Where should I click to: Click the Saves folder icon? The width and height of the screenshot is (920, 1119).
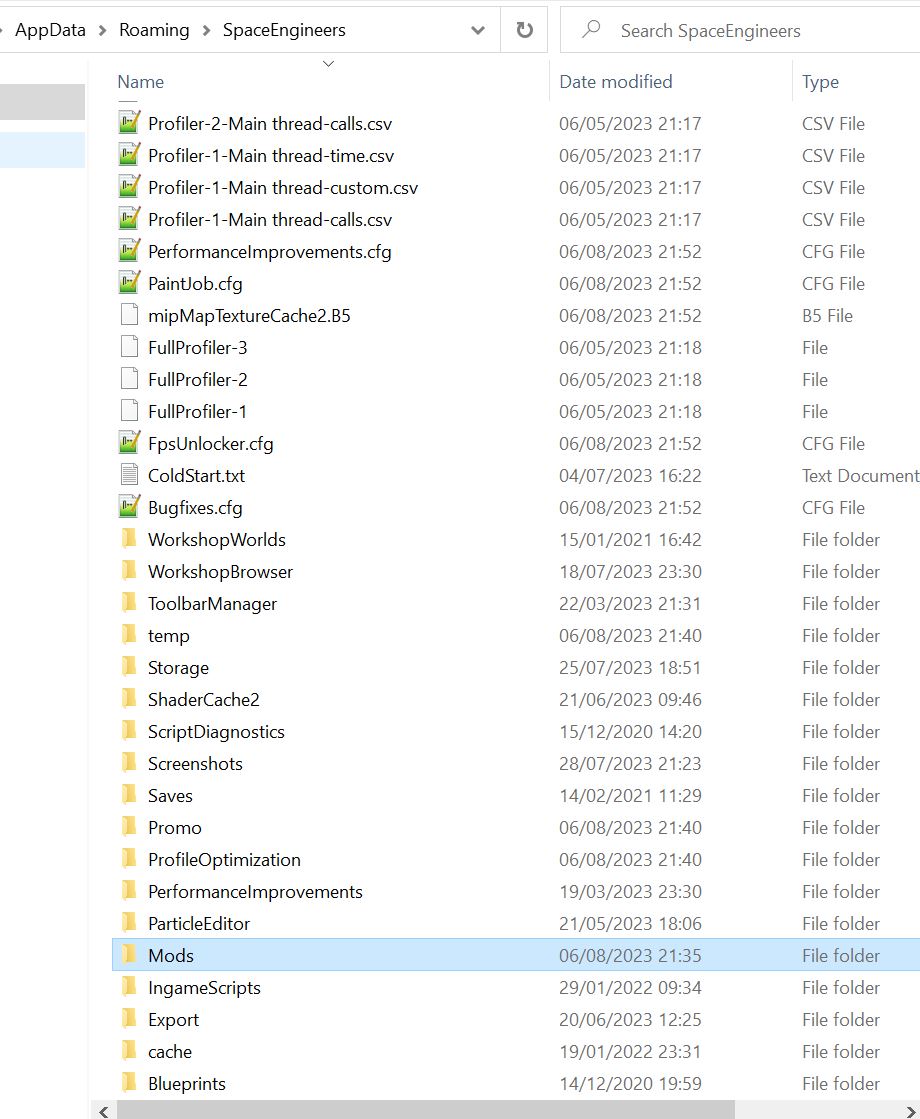tap(129, 794)
